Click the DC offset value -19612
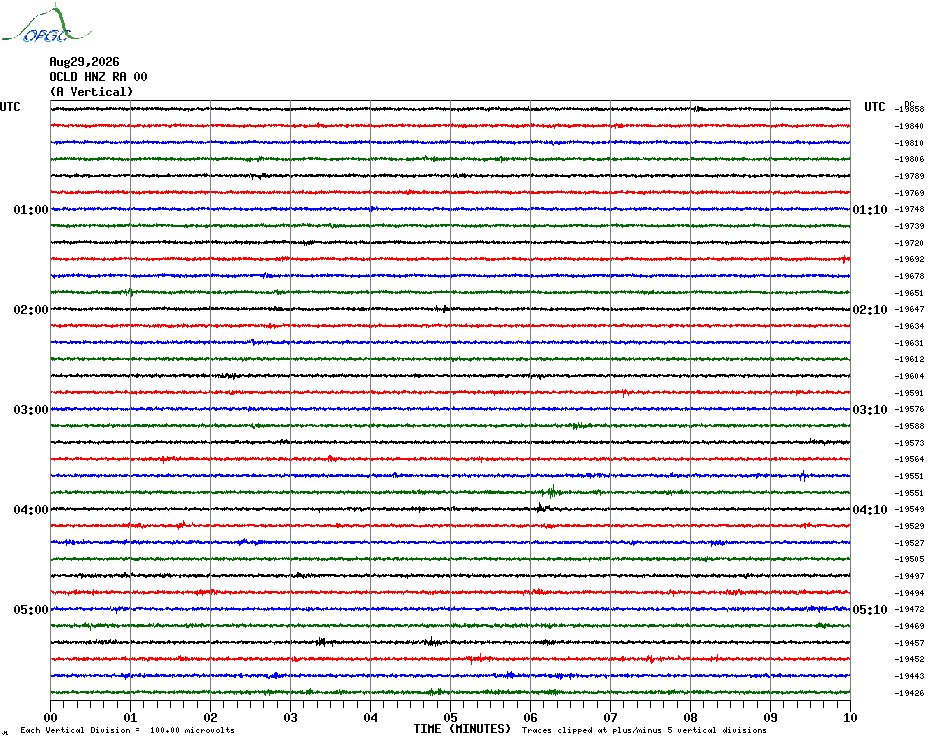 click(909, 360)
